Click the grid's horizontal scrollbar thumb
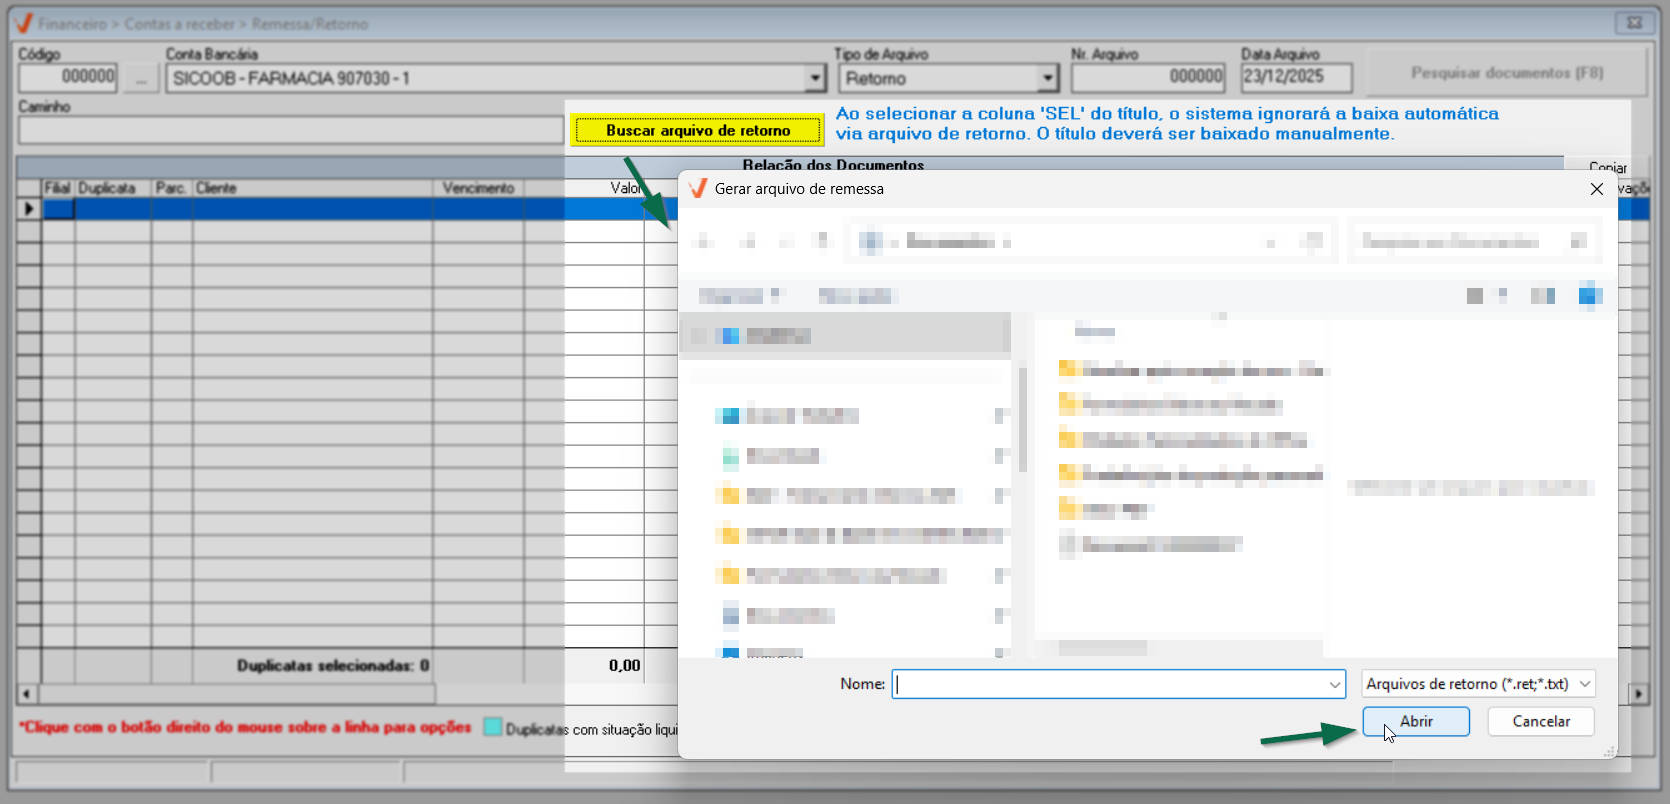The image size is (1670, 804). tap(237, 693)
